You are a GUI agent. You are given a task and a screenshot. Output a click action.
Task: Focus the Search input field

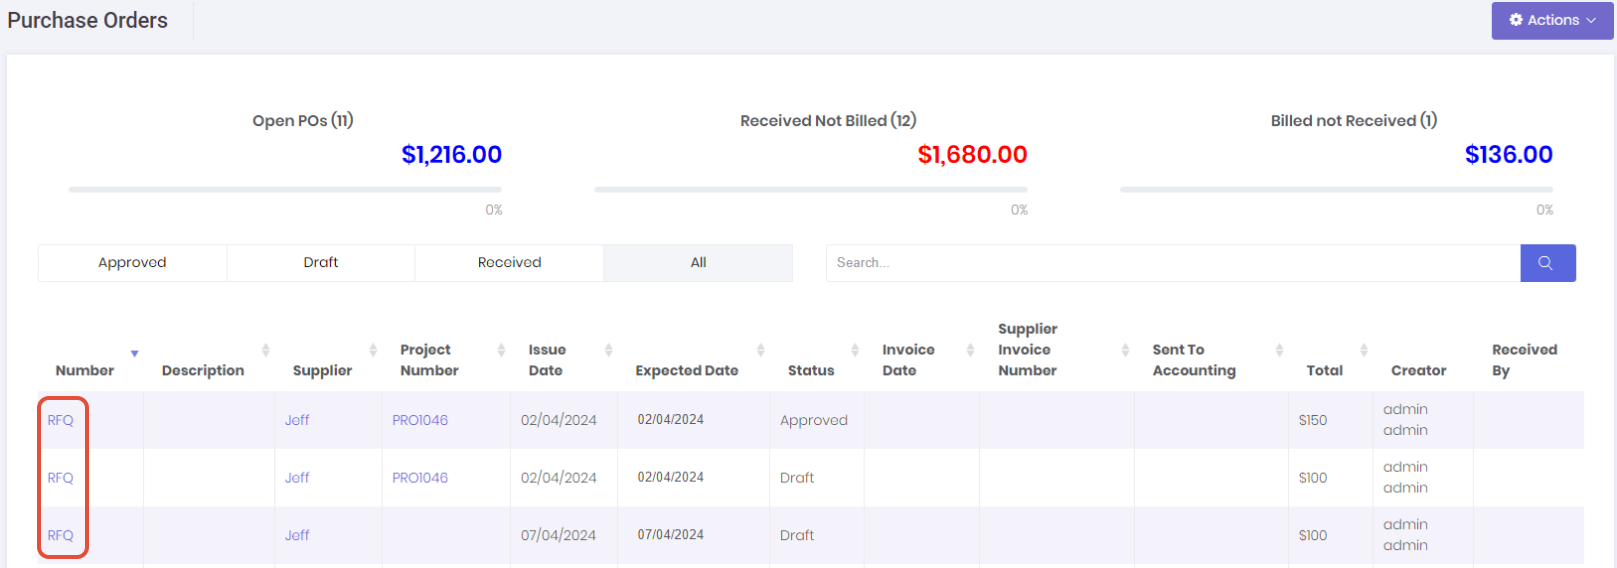click(x=1173, y=263)
